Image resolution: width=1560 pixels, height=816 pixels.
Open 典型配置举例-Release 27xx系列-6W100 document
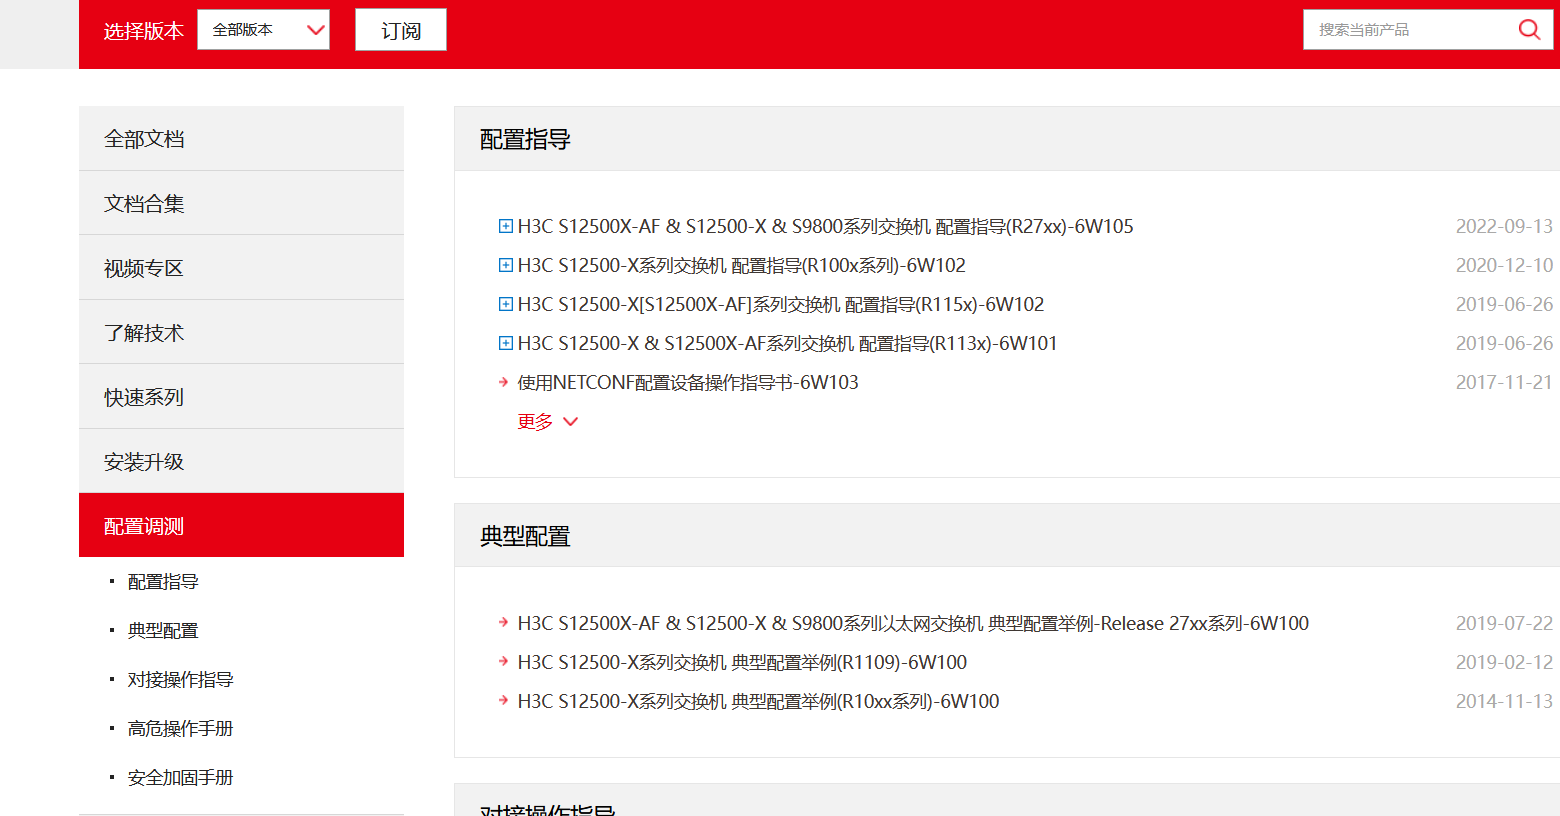[x=913, y=624]
